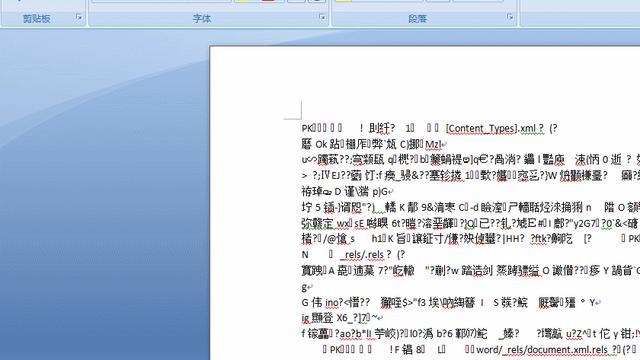Open the 字体 font dialog launcher
Image resolution: width=640 pixels, height=360 pixels.
point(322,17)
